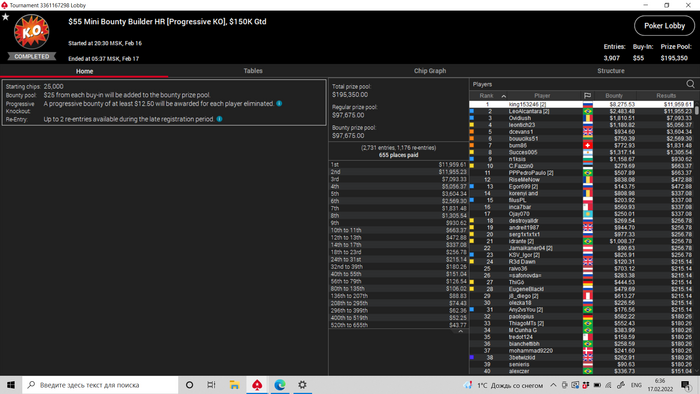The image size is (700, 394).
Task: Click the K.O. tournament logo
Action: click(31, 32)
